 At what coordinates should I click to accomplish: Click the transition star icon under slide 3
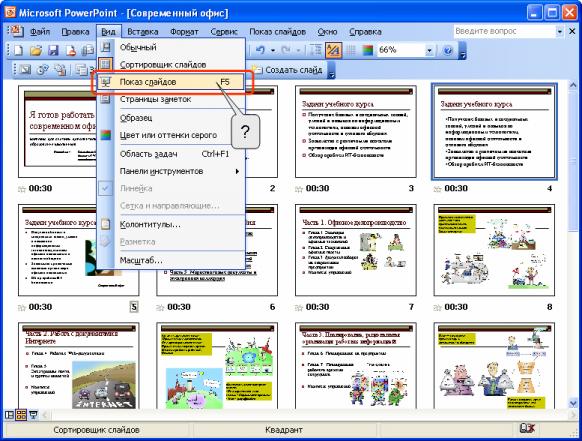[299, 189]
